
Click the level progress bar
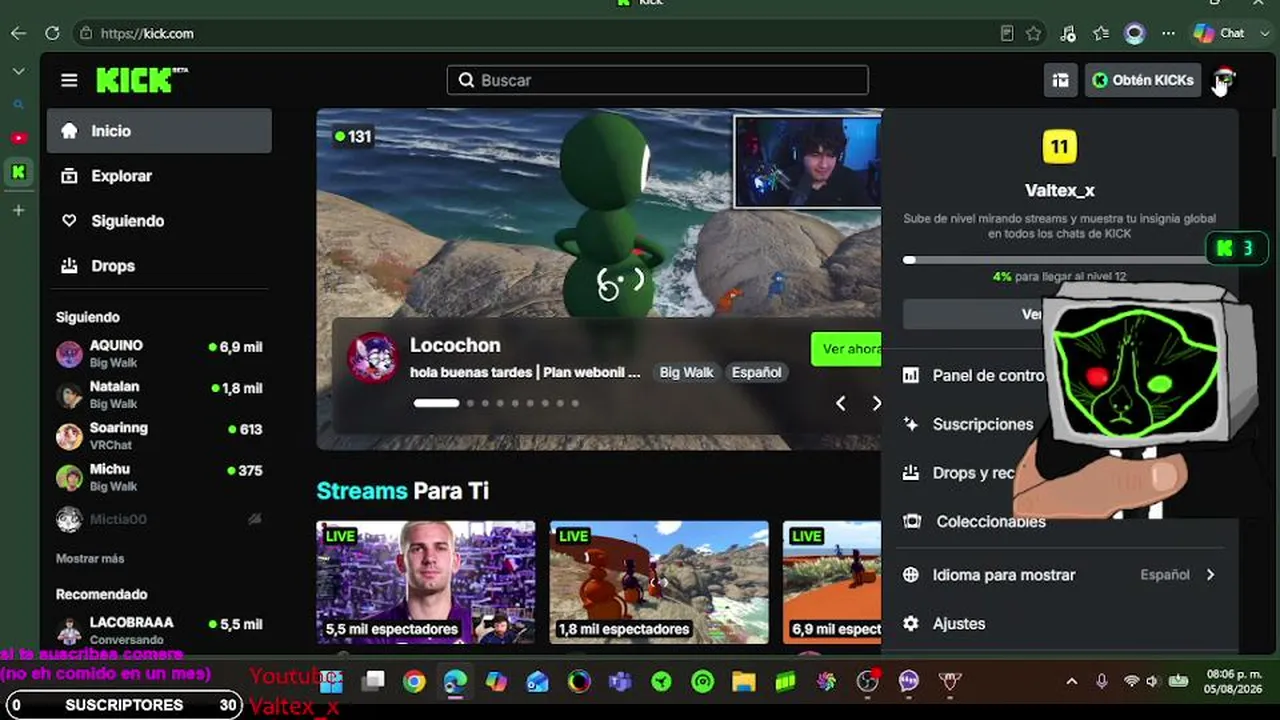pos(1060,260)
